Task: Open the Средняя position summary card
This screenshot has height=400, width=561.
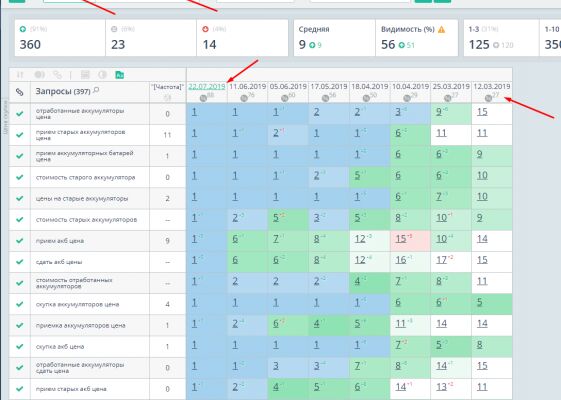Action: coord(335,38)
